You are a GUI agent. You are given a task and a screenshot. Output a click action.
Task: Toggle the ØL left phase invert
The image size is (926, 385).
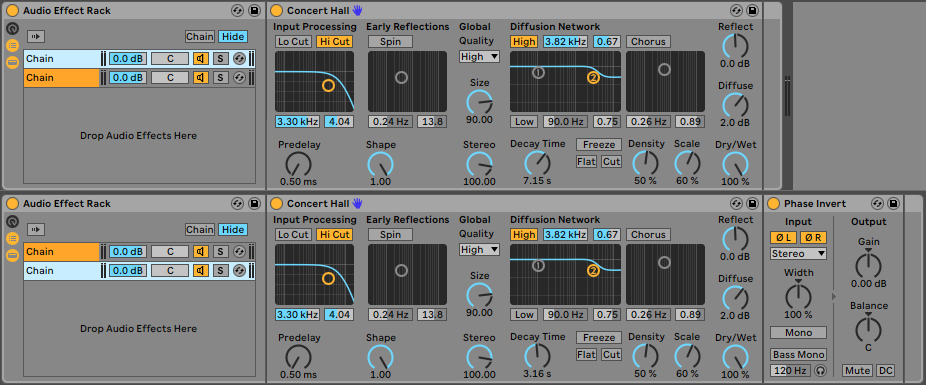[783, 237]
